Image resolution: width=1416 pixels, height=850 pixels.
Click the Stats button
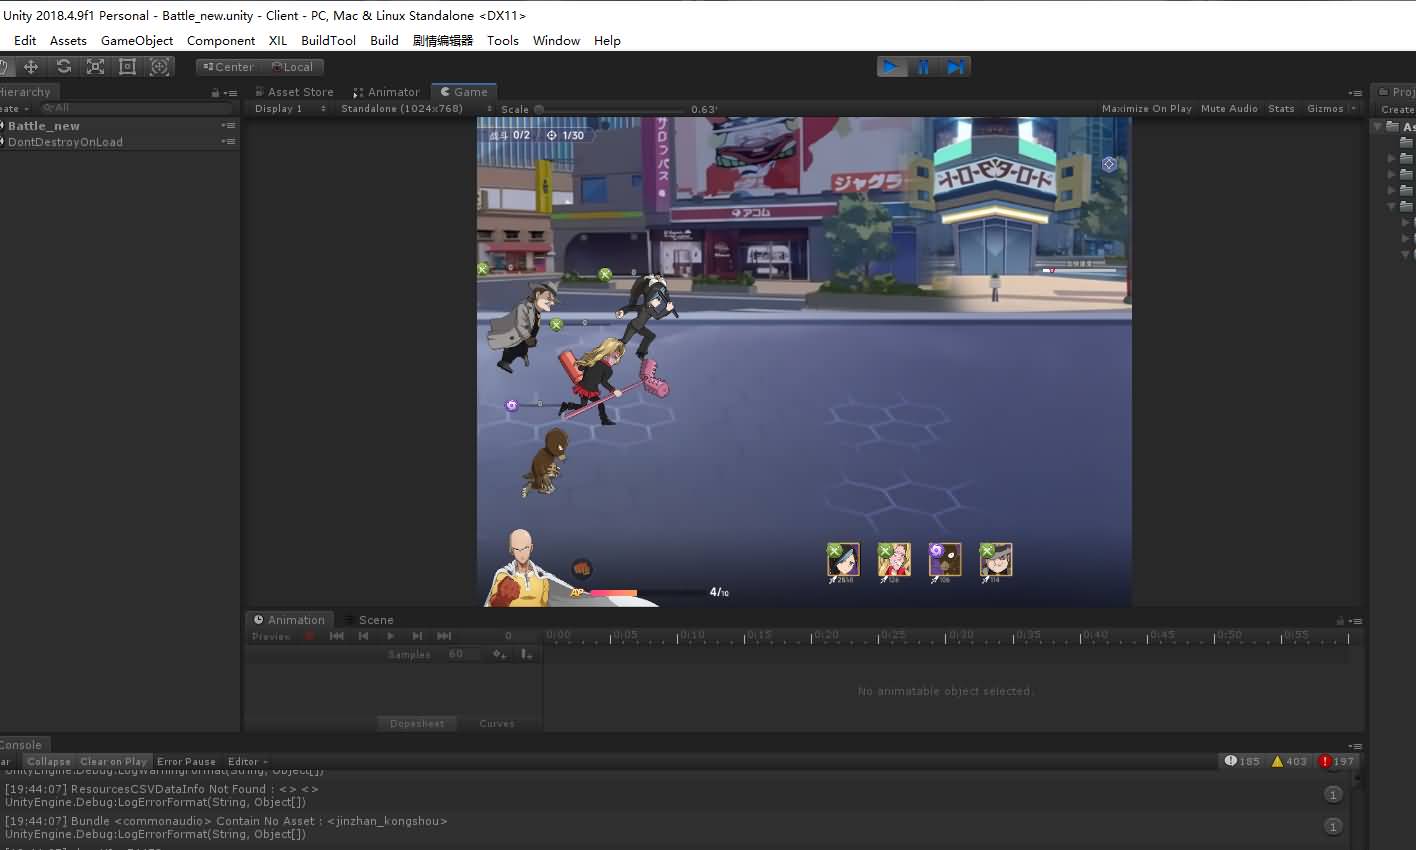[1281, 109]
